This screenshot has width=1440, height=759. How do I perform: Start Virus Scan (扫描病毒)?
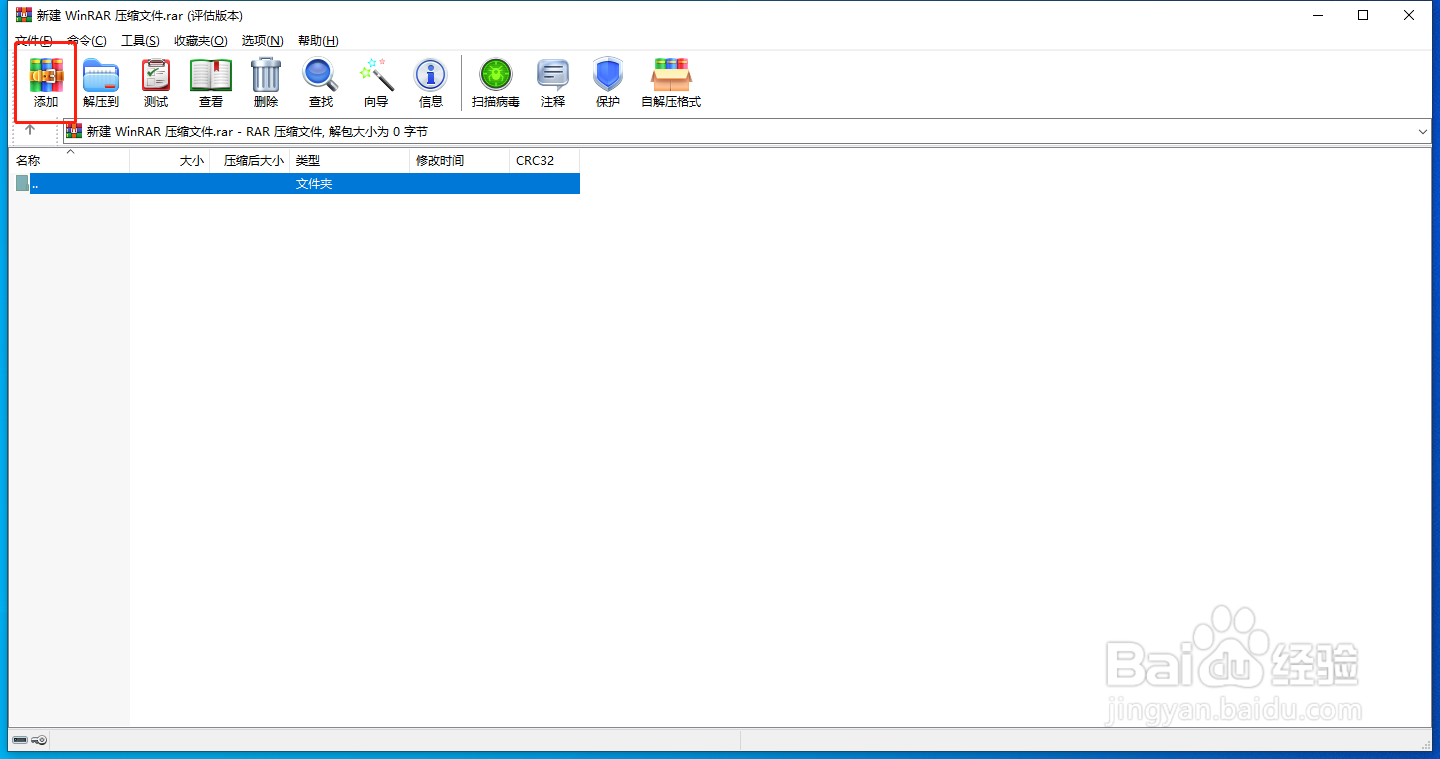[496, 82]
